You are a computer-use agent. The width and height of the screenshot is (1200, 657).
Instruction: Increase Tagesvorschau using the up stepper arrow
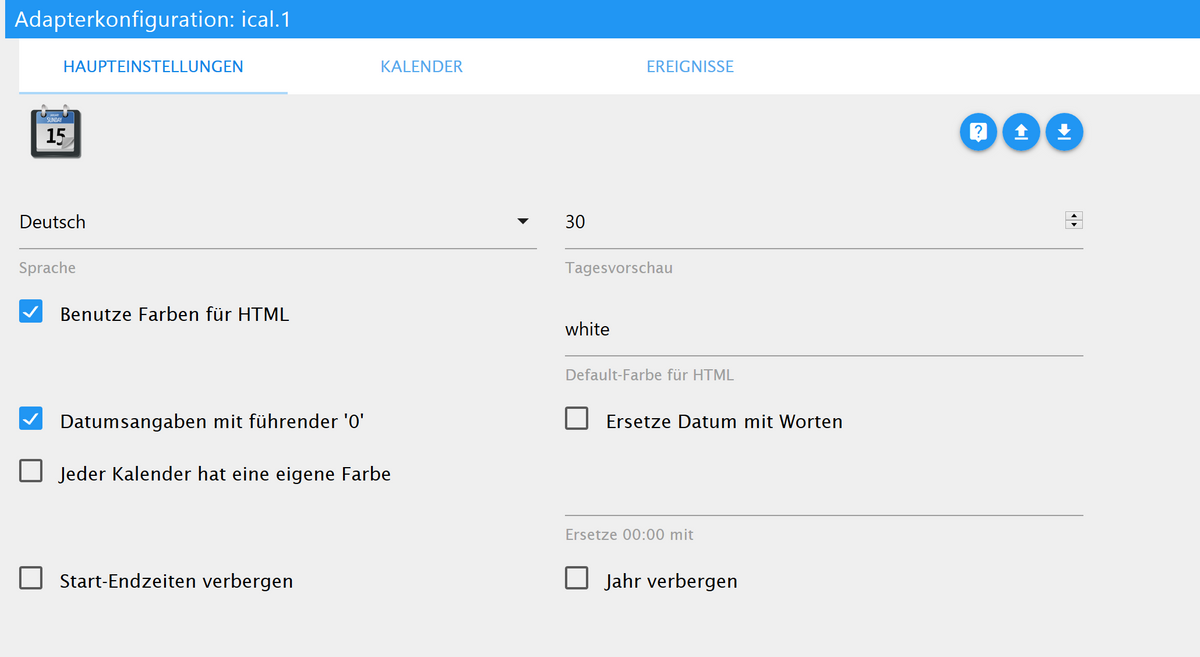tap(1074, 216)
